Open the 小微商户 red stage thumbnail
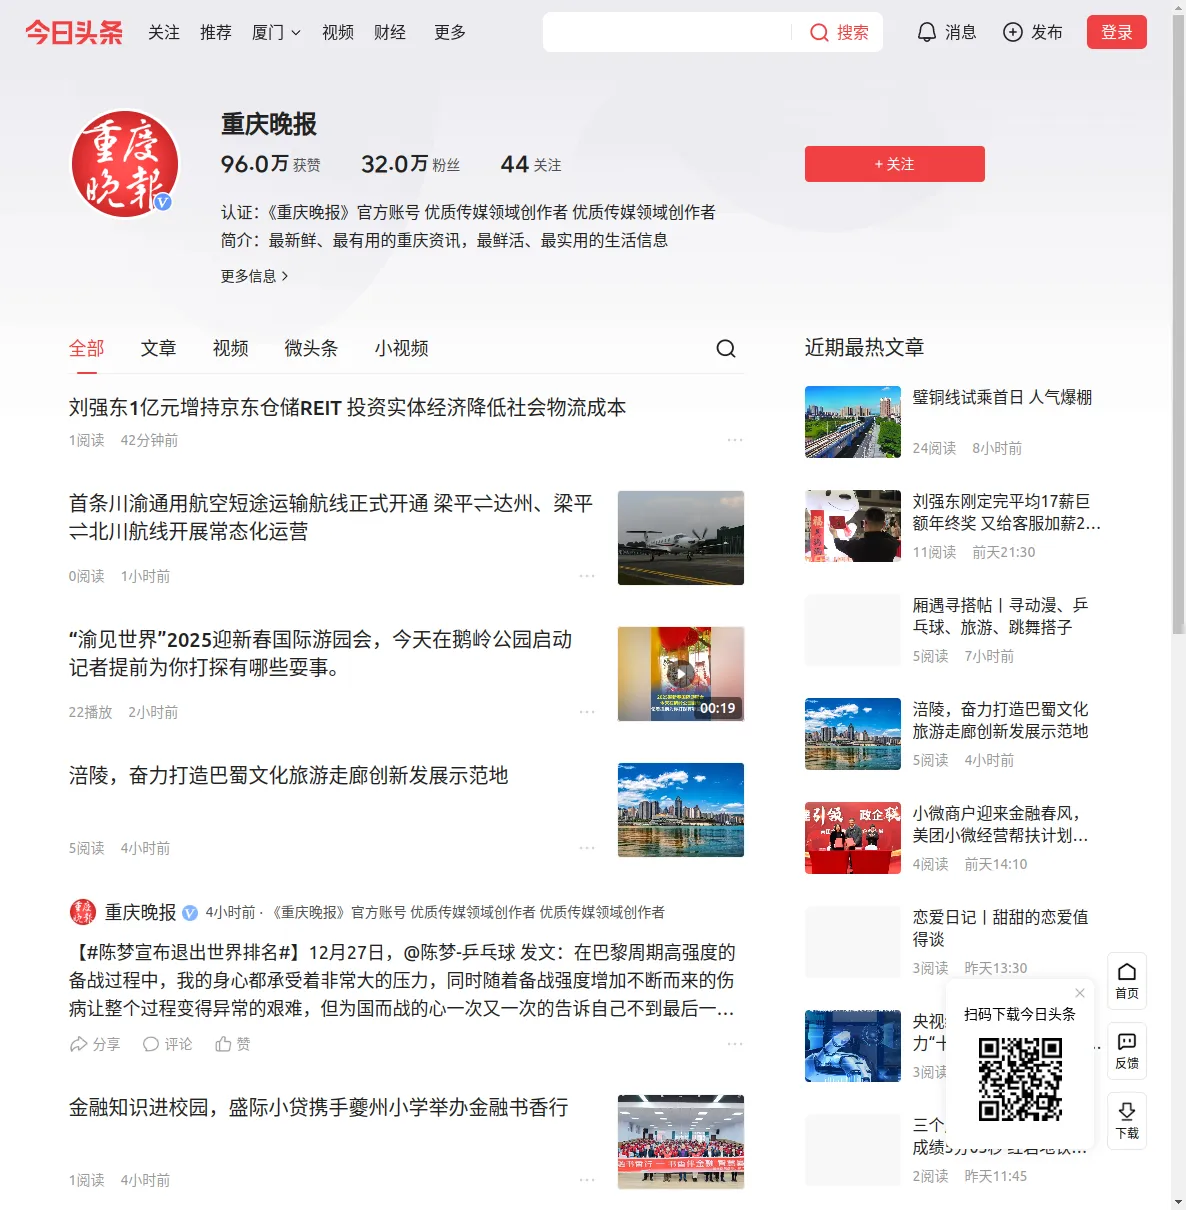Screen dimensions: 1186x1210 (x=853, y=838)
